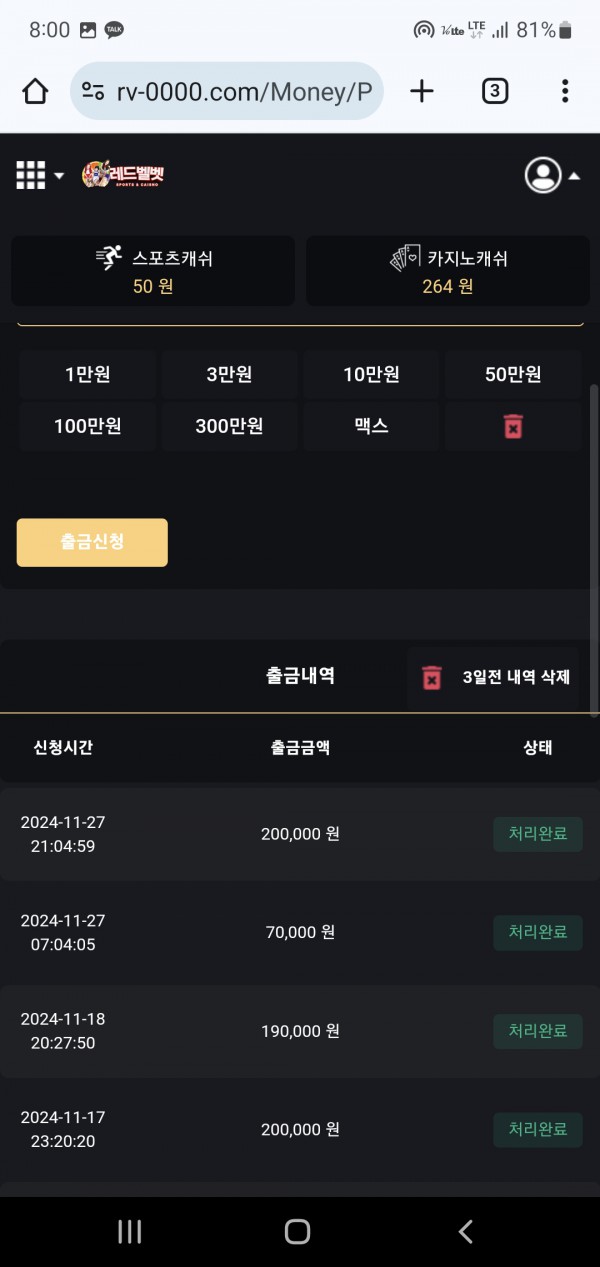This screenshot has height=1267, width=600.
Task: Tap the Red Velvet site logo
Action: point(123,175)
